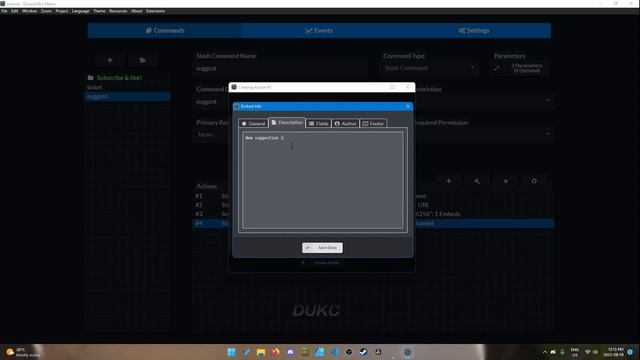Select action #1 in Actions list
The height and width of the screenshot is (360, 640).
[373, 196]
